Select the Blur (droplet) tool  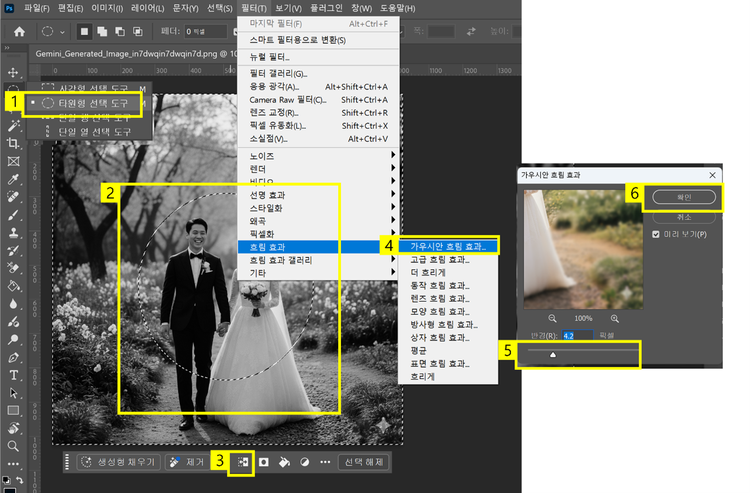coord(13,304)
